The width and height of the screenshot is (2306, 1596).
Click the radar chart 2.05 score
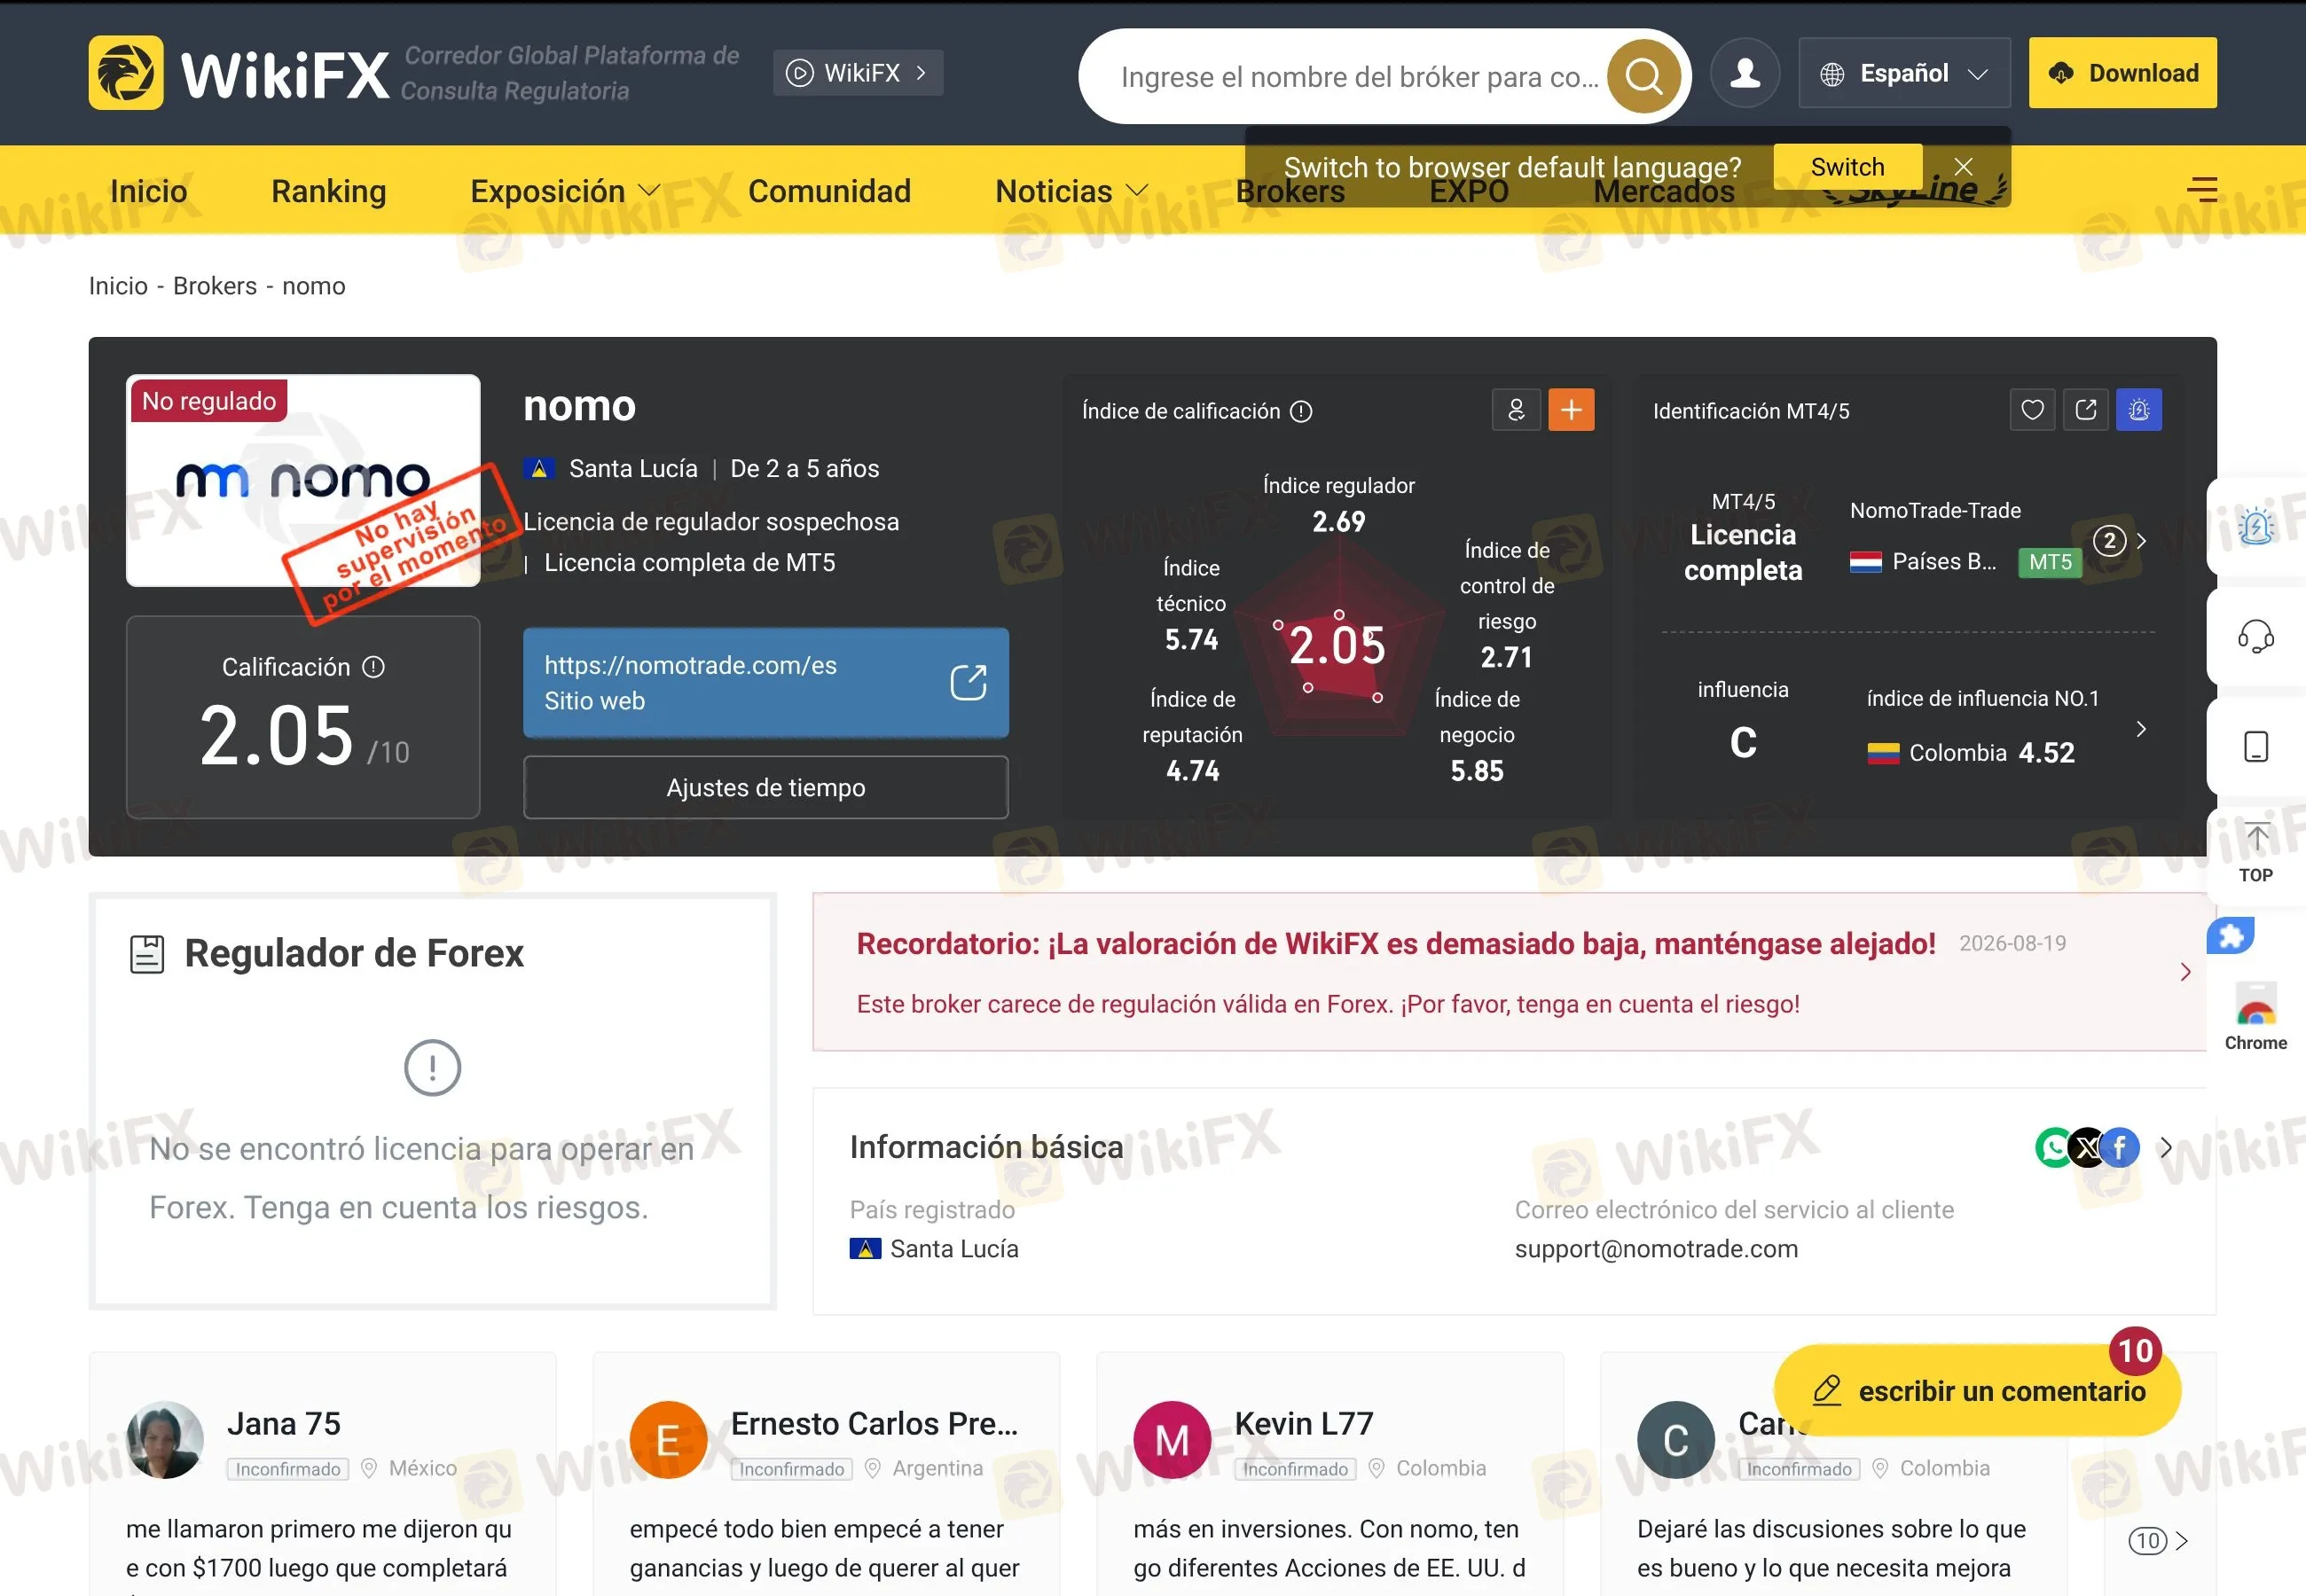(x=1338, y=645)
